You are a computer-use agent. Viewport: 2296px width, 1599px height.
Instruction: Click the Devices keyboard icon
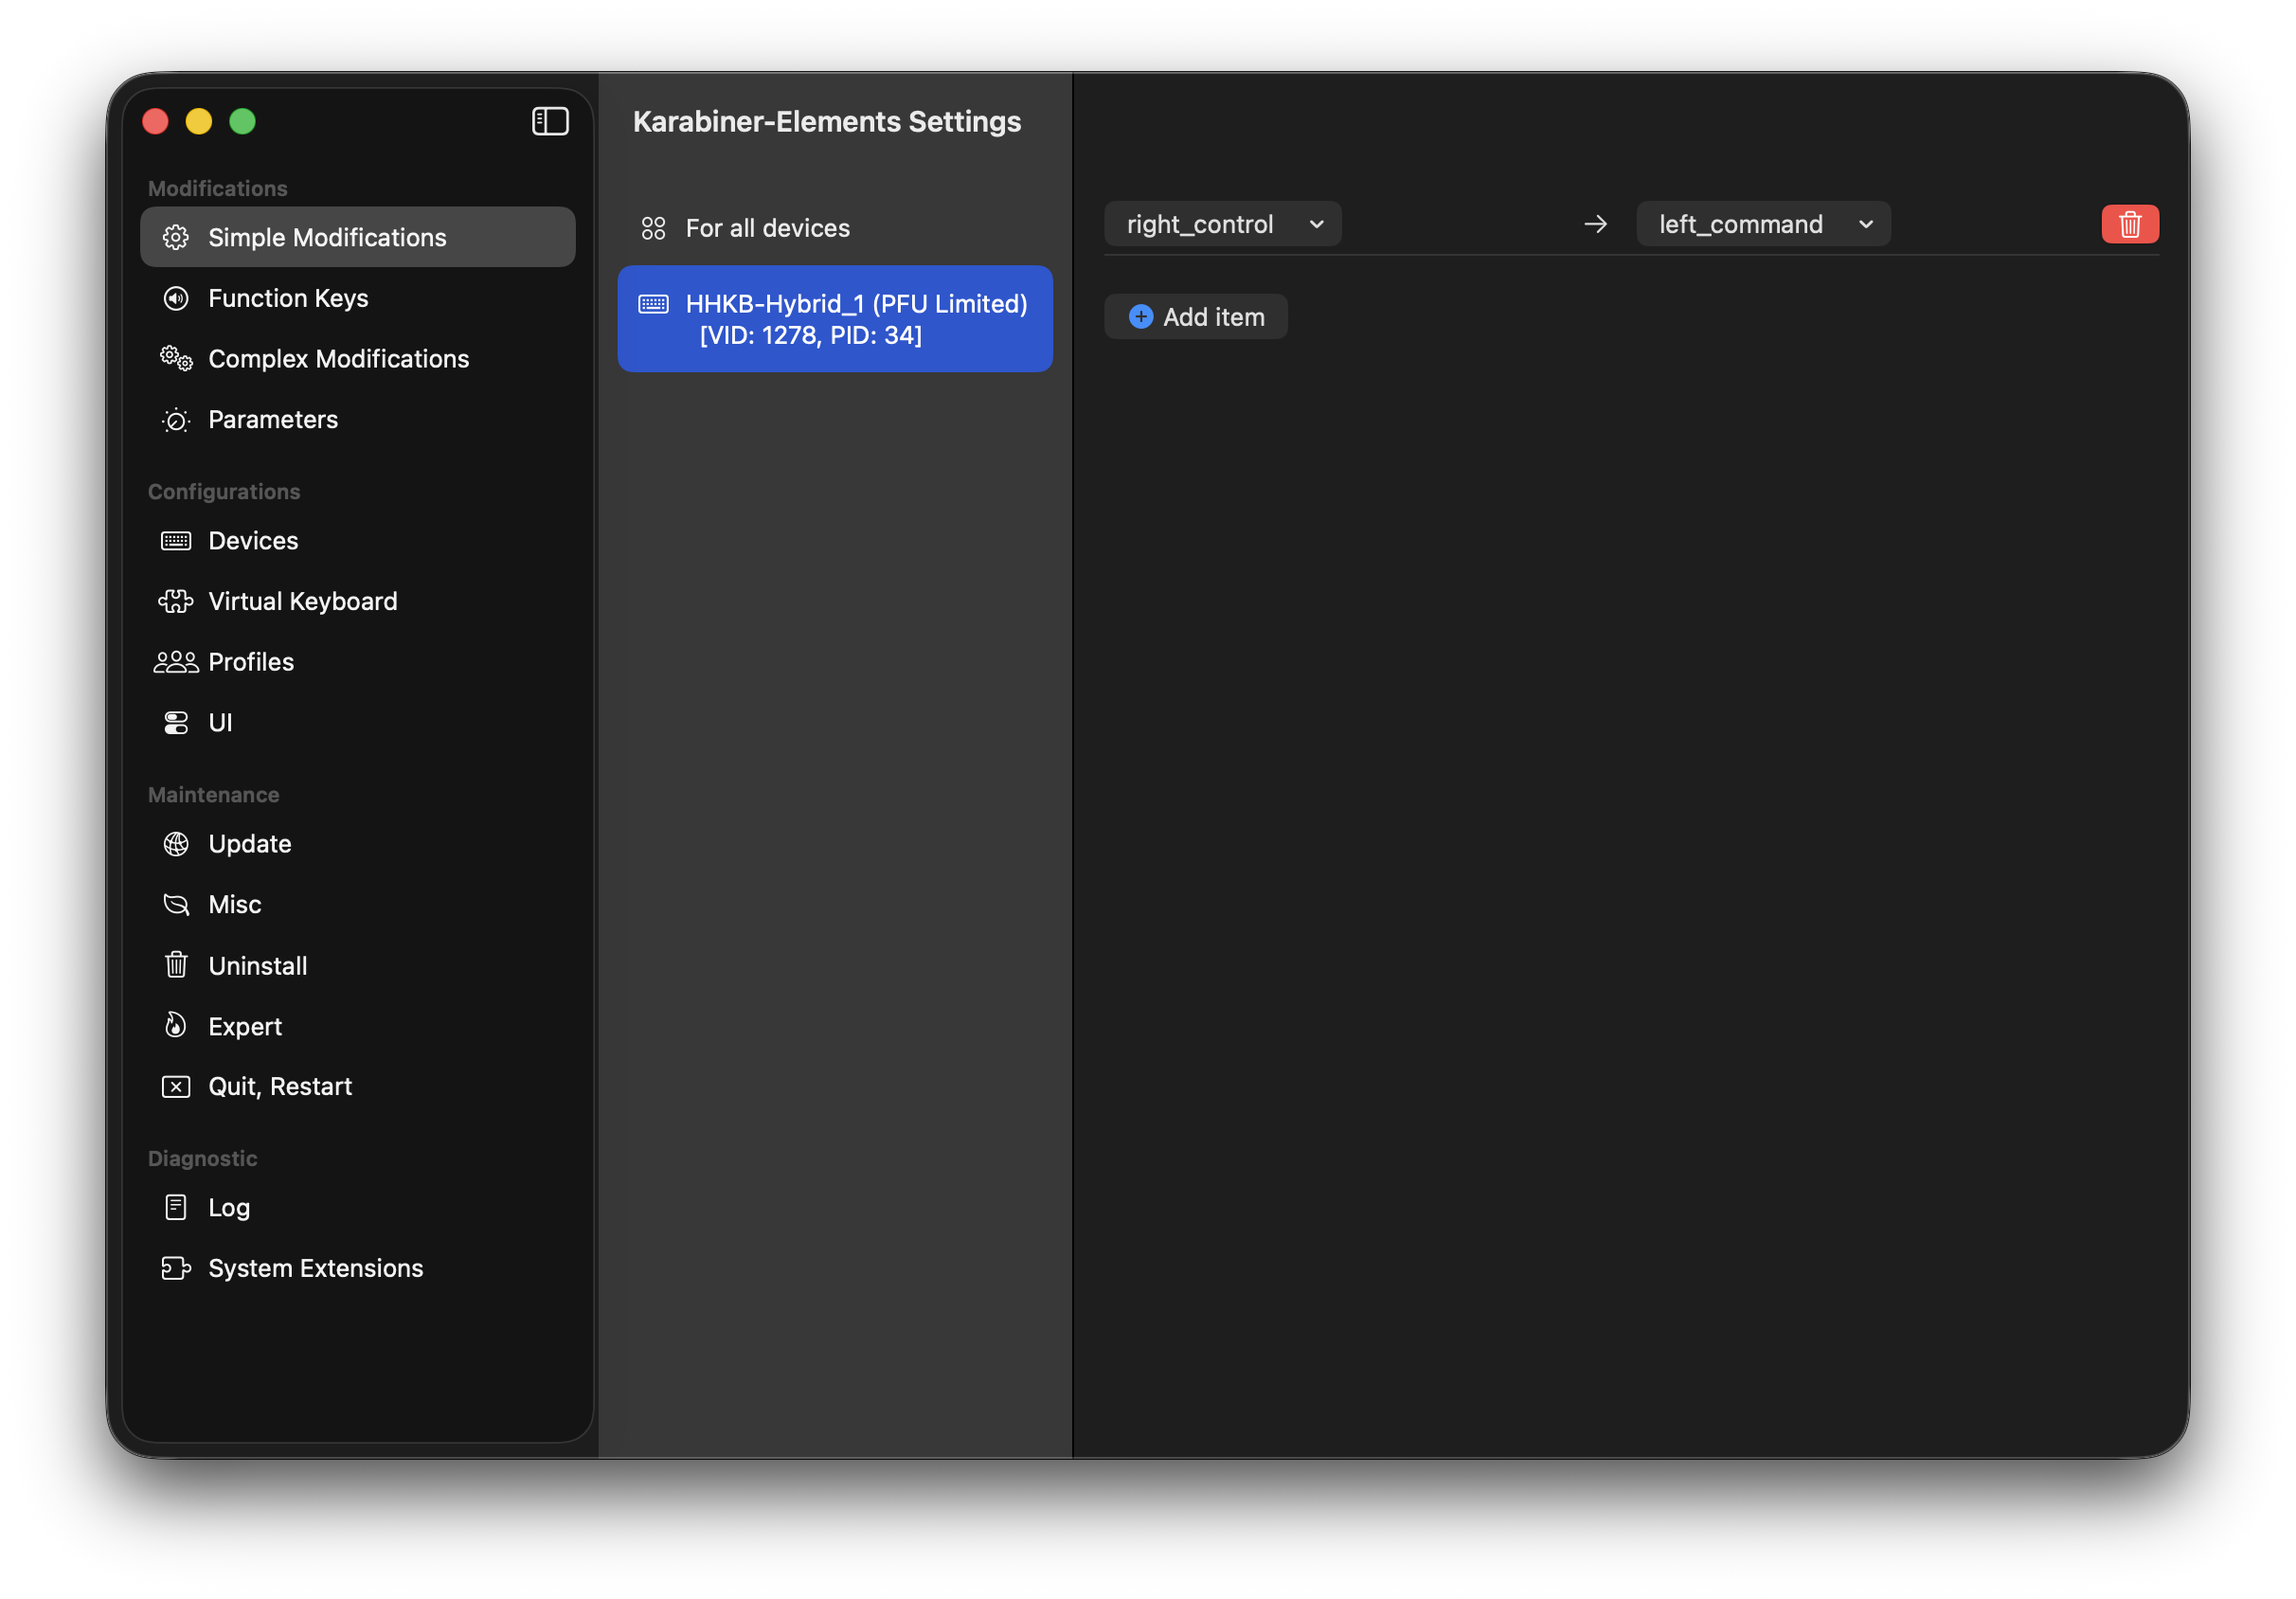(176, 541)
